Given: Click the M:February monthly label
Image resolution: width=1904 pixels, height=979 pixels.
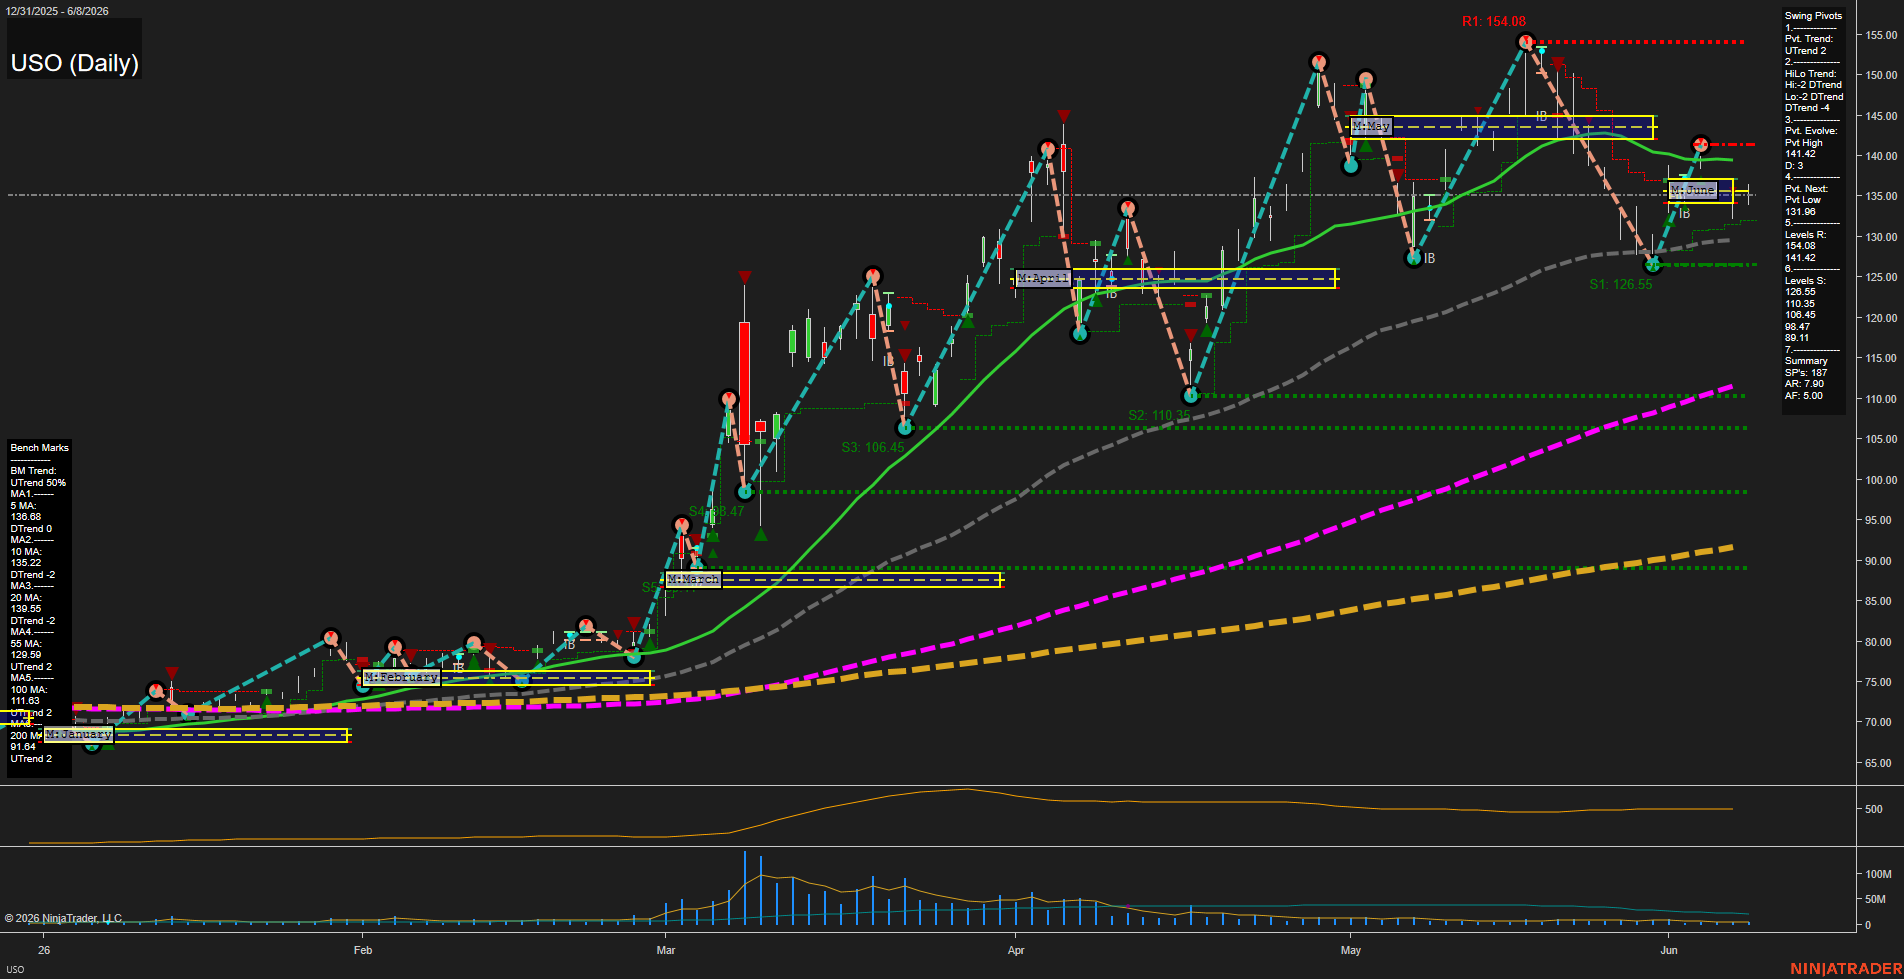Looking at the screenshot, I should (x=401, y=678).
